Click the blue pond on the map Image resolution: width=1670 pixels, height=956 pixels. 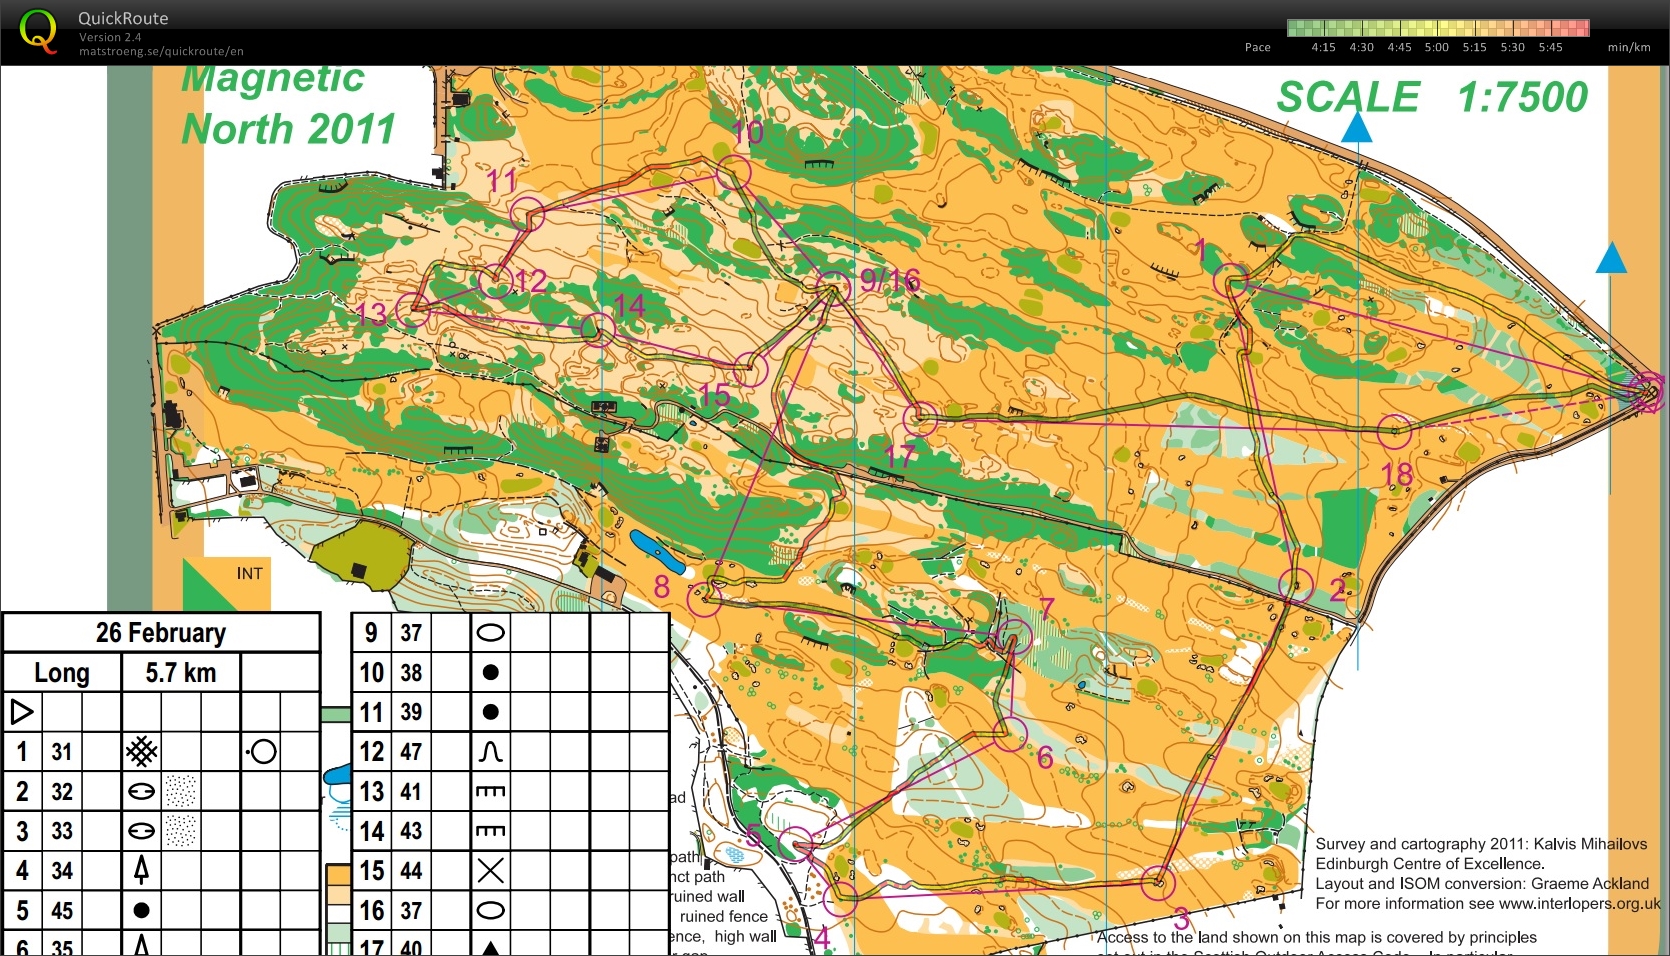coord(657,552)
